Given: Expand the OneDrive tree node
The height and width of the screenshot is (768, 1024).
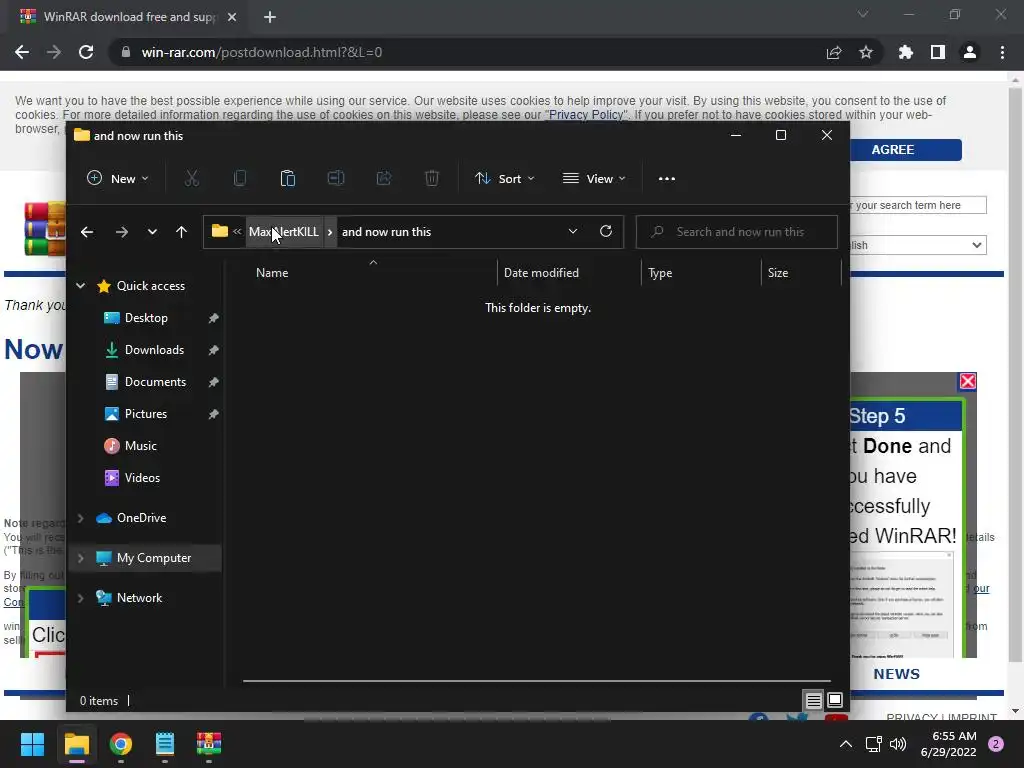Looking at the screenshot, I should click(x=81, y=518).
